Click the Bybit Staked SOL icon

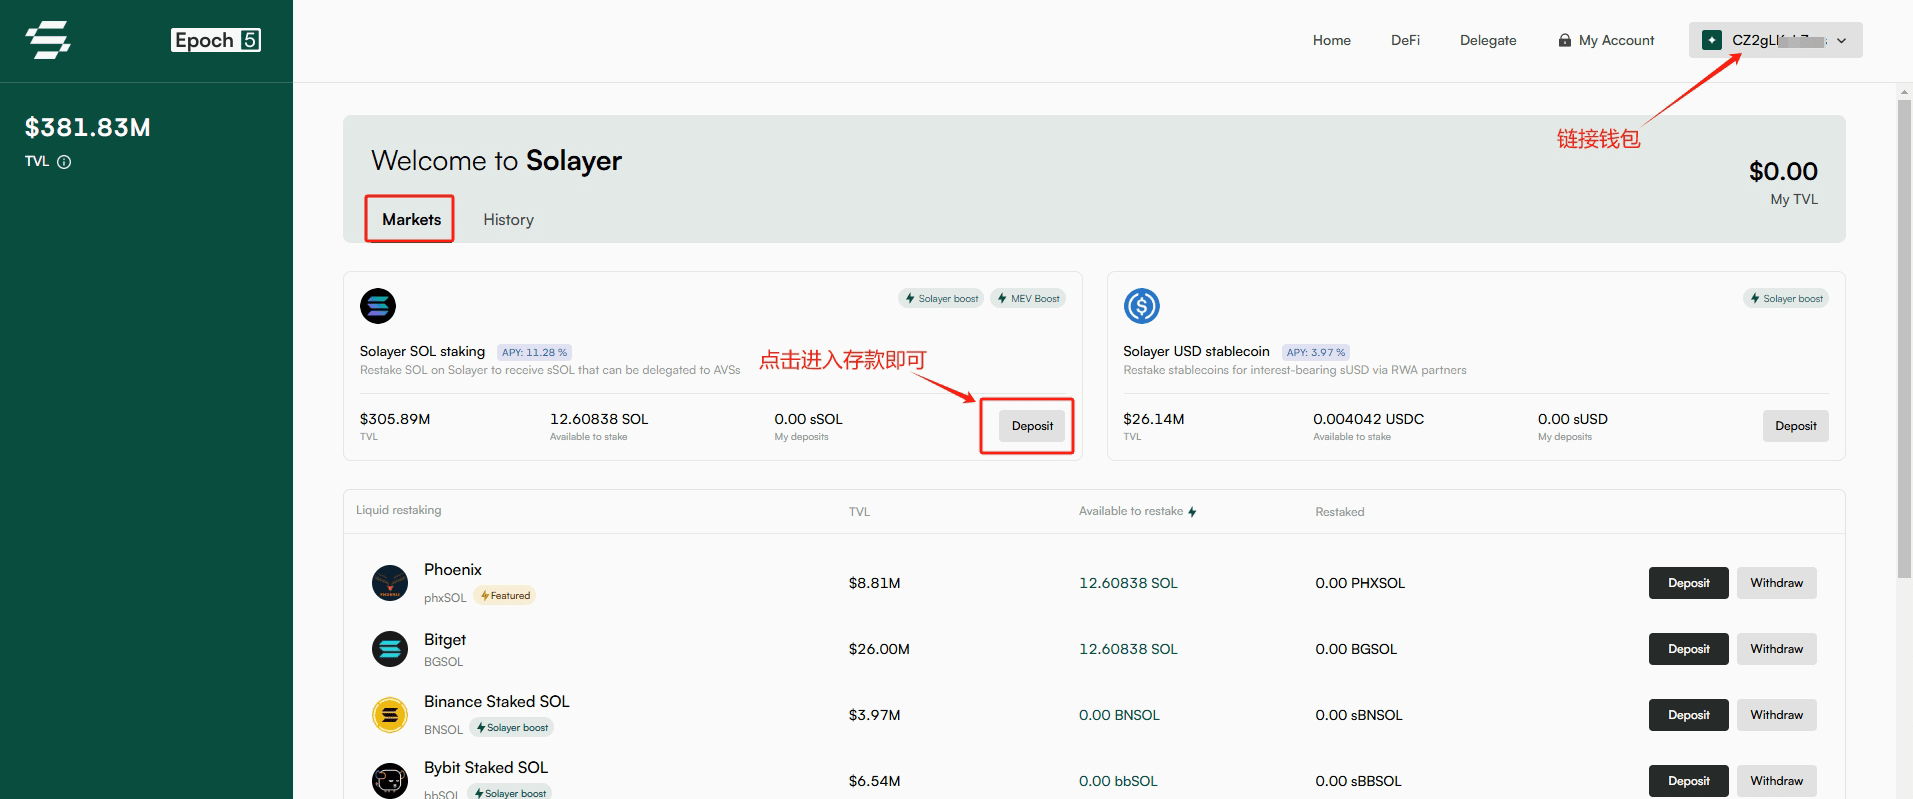[x=390, y=781]
